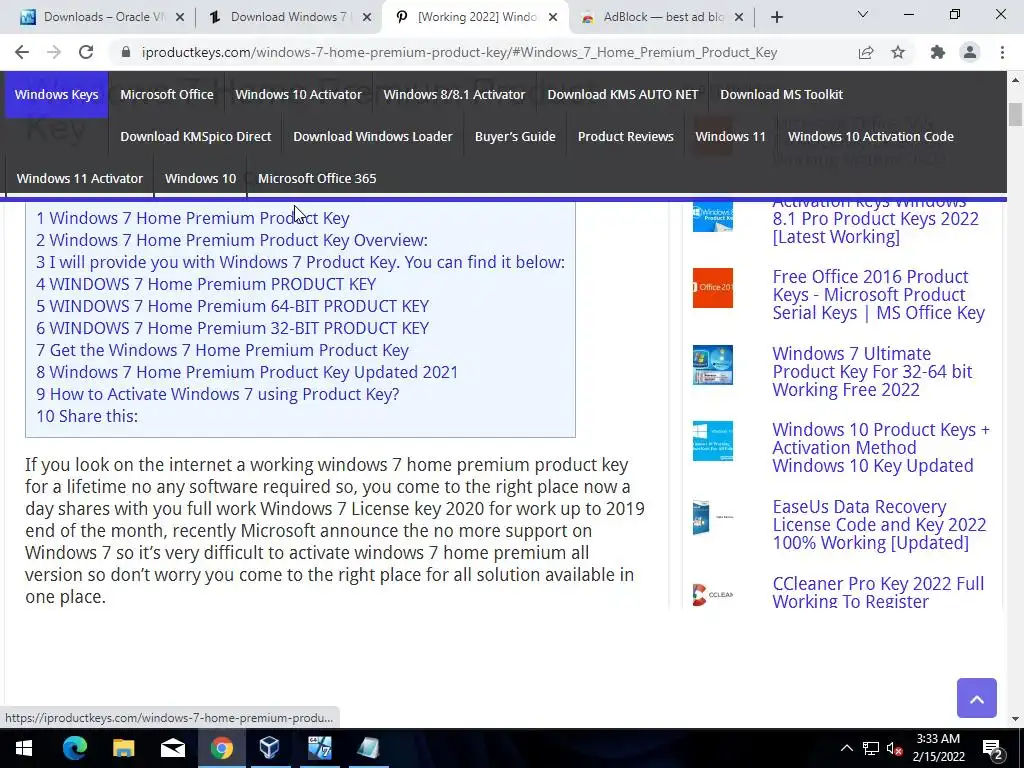Image resolution: width=1024 pixels, height=768 pixels.
Task: Close the Download Windows 7 tab
Action: [x=367, y=17]
